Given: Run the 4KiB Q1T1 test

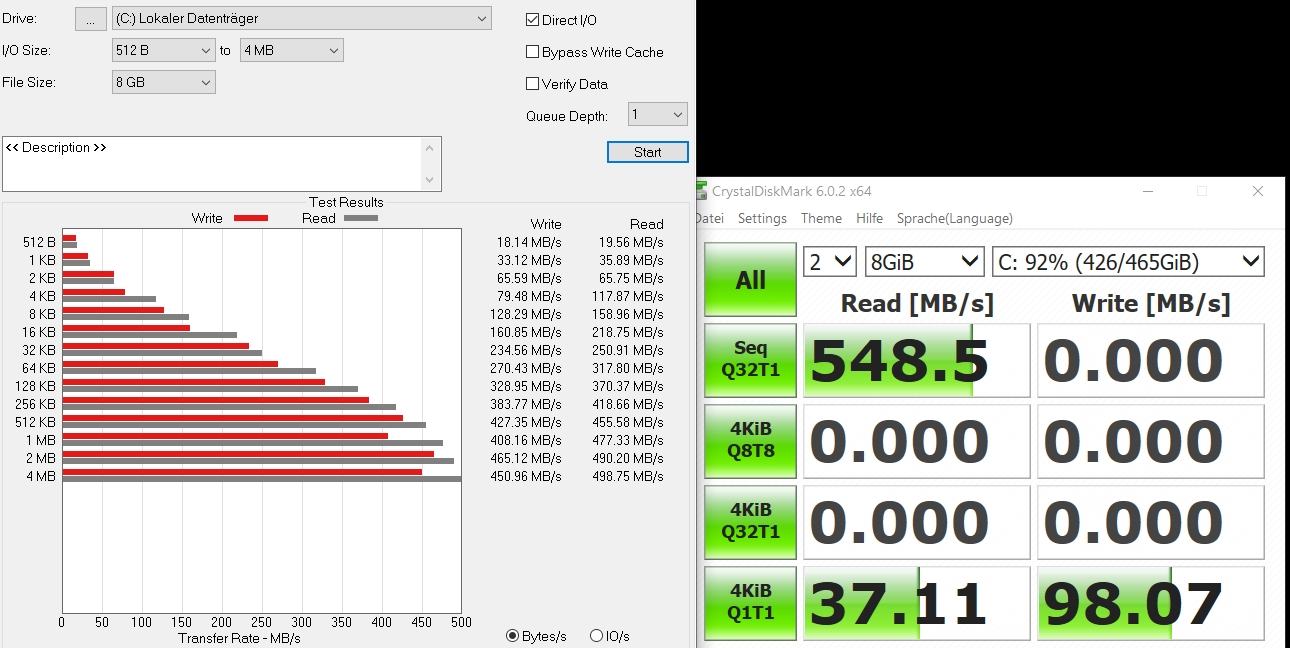Looking at the screenshot, I should pyautogui.click(x=751, y=603).
